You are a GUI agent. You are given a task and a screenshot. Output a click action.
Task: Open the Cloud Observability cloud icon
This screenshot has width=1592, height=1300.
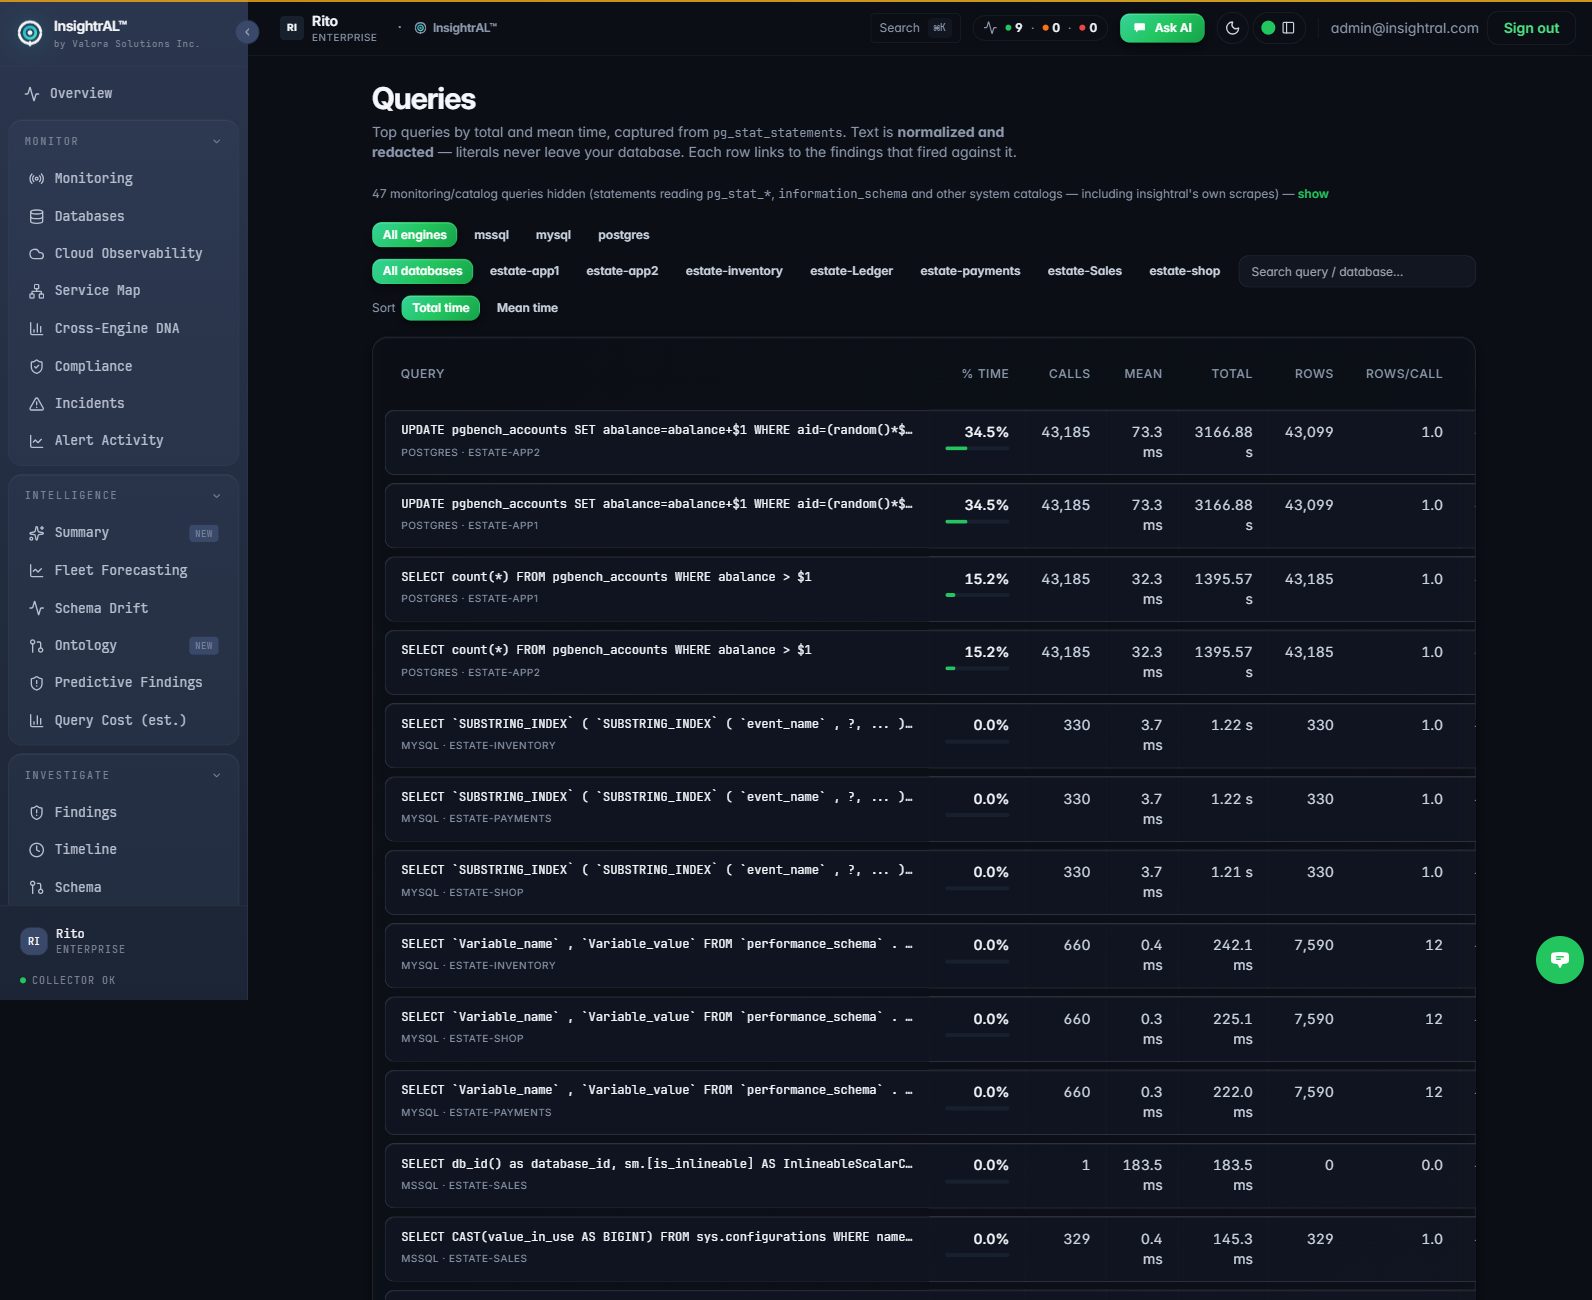point(37,254)
